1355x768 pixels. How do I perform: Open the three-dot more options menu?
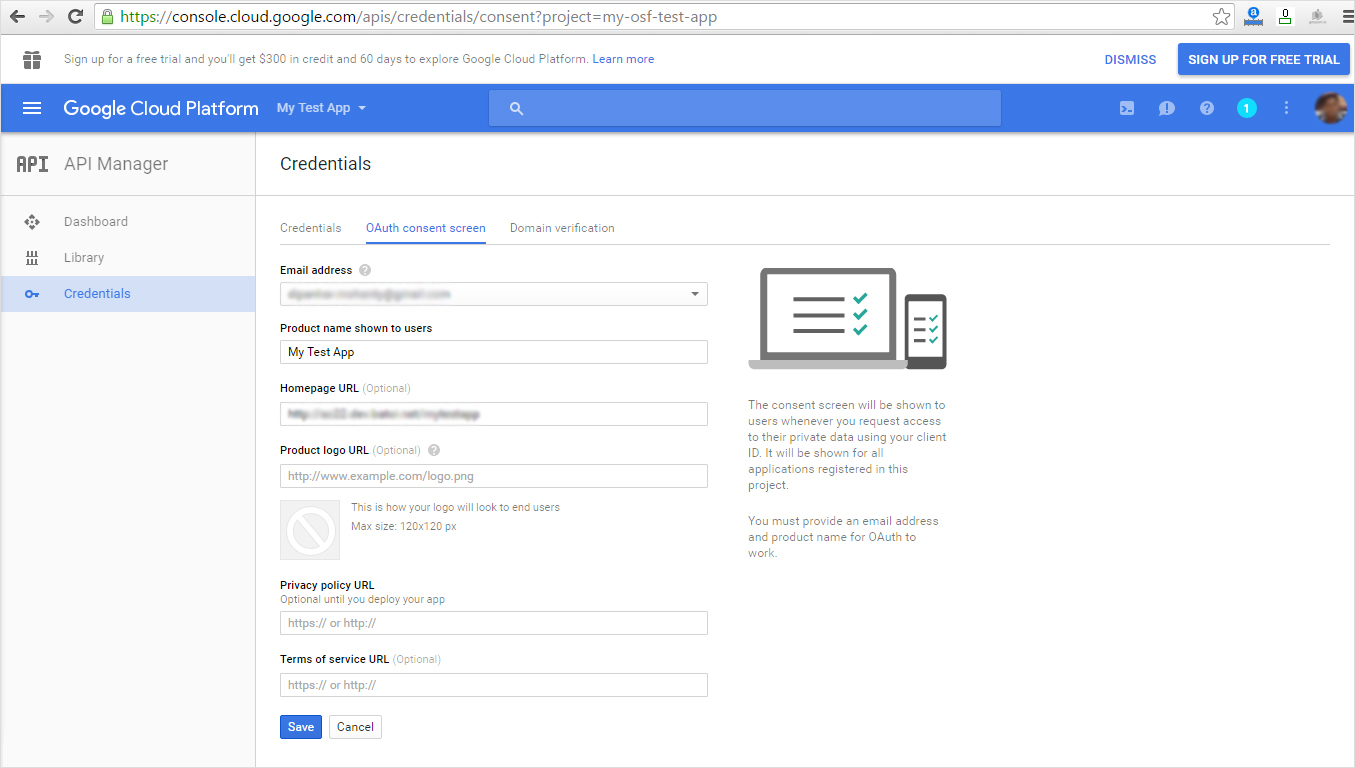(1287, 108)
